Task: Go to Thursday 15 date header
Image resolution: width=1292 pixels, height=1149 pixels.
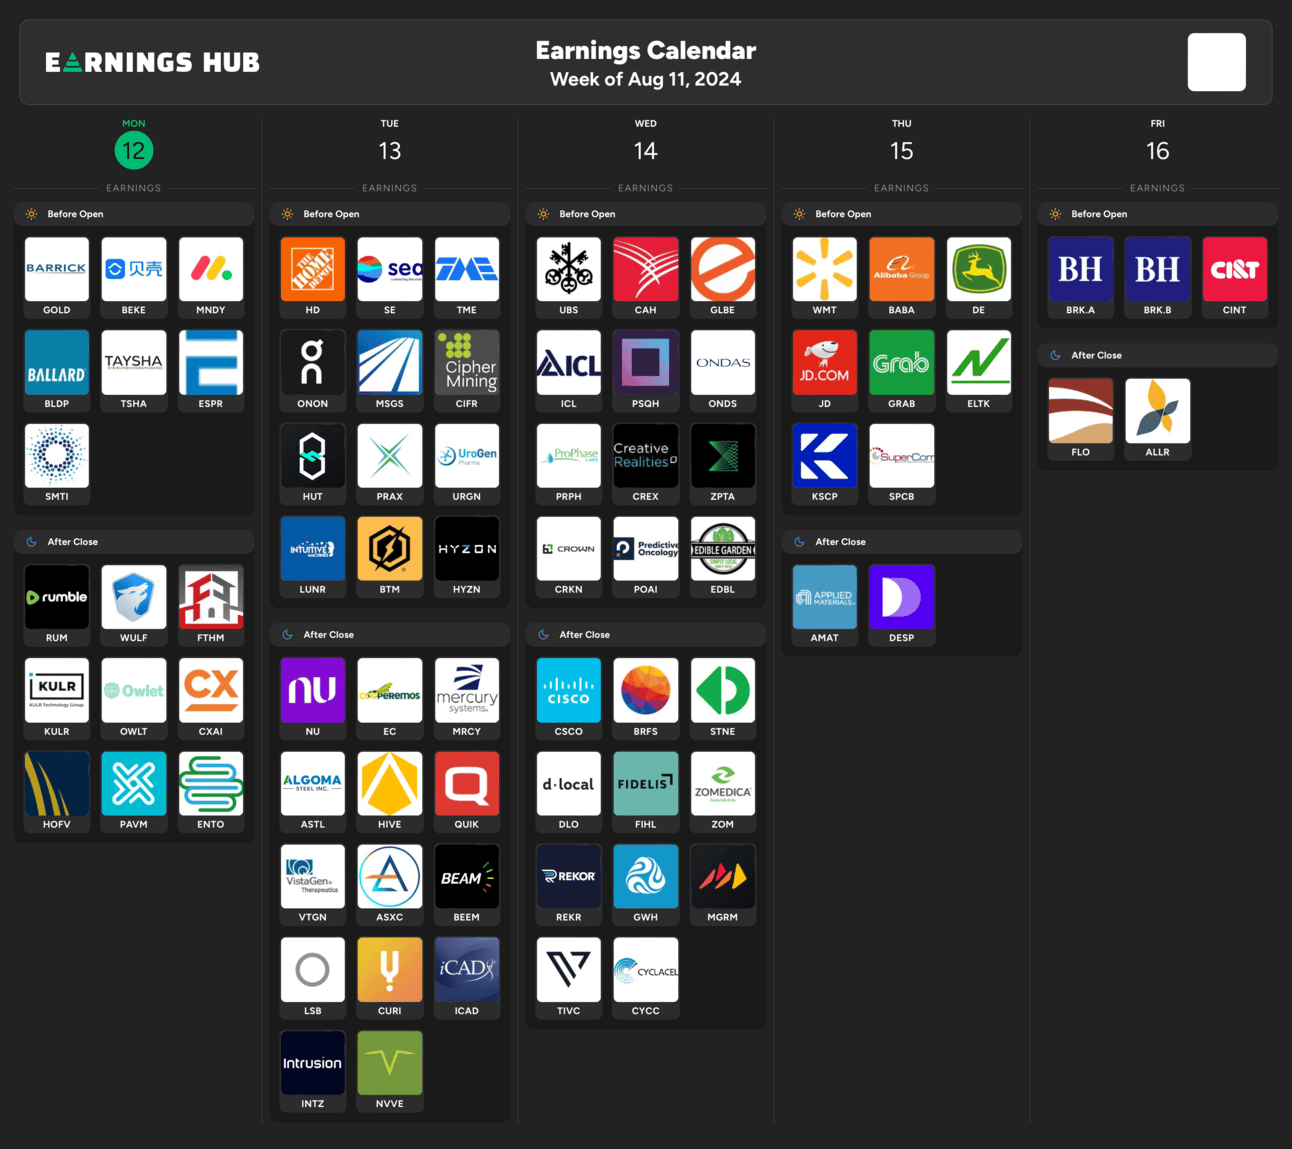Action: [x=902, y=142]
